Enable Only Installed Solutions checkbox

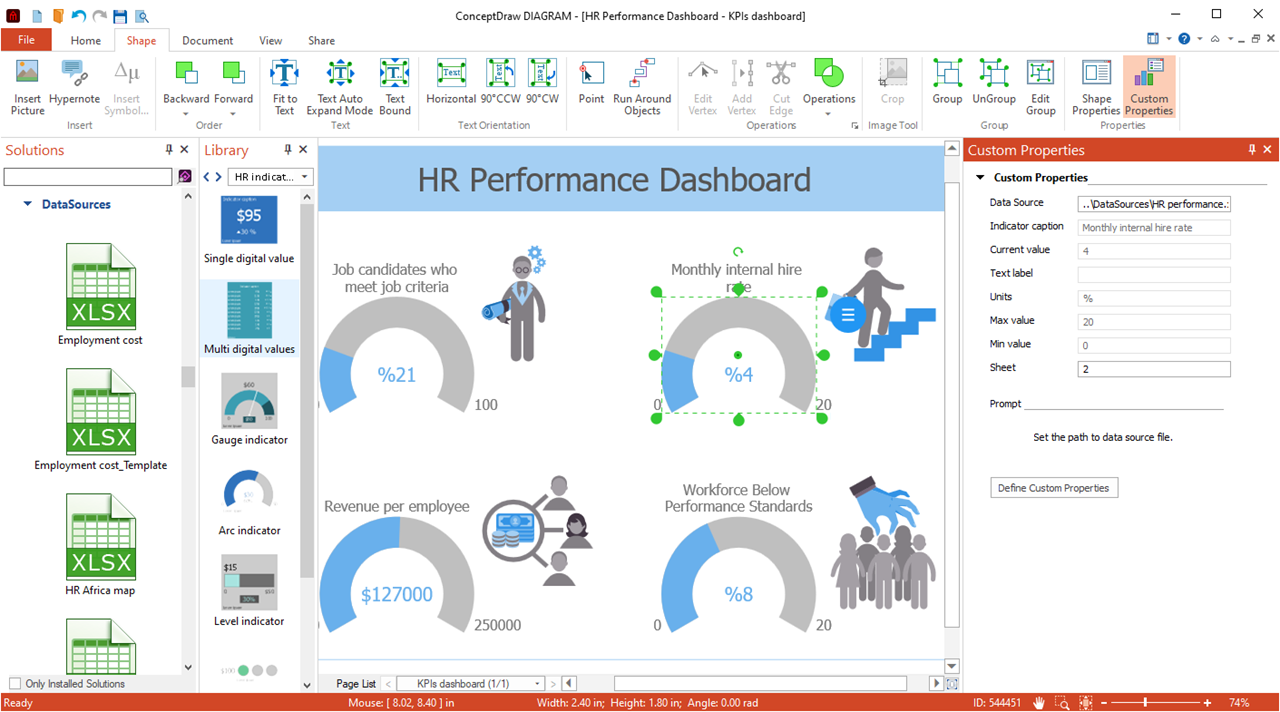[x=15, y=684]
